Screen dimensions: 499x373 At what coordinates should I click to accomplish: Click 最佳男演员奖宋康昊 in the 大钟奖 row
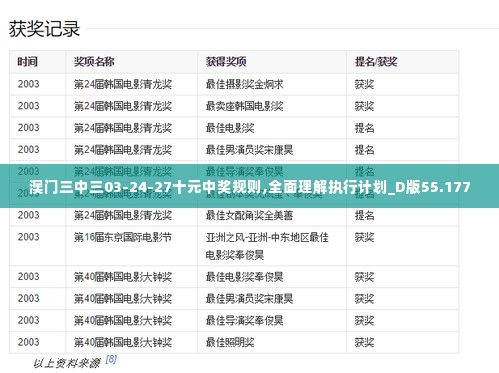[249, 299]
